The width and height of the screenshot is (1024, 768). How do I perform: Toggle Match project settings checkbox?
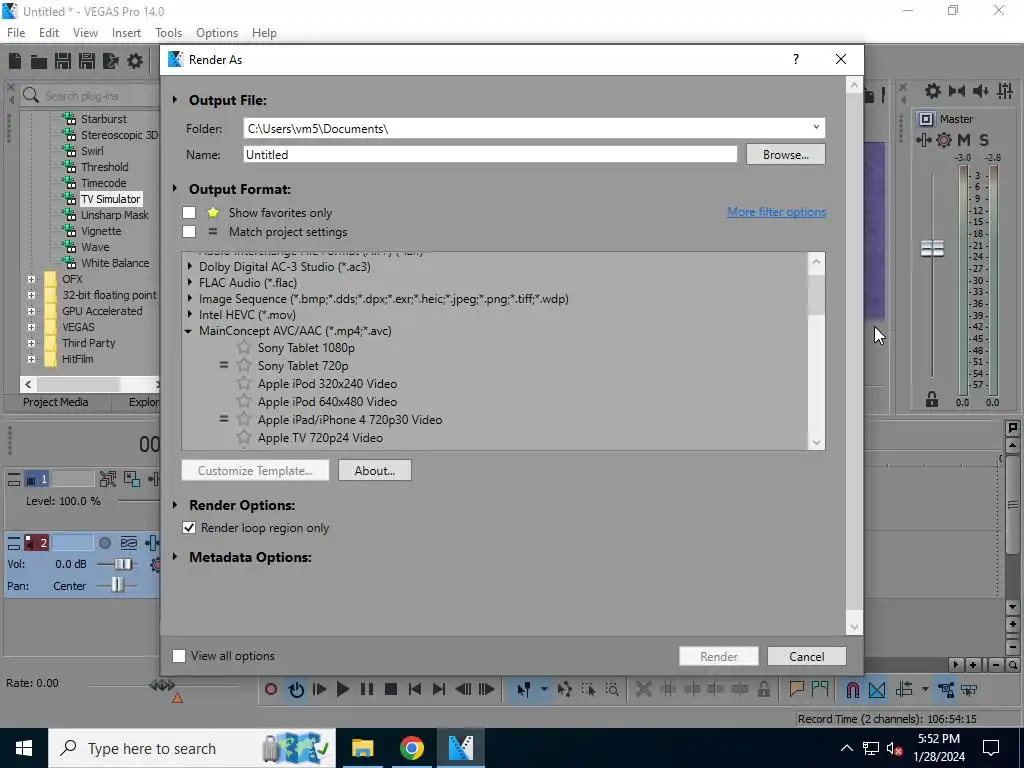[x=189, y=231]
